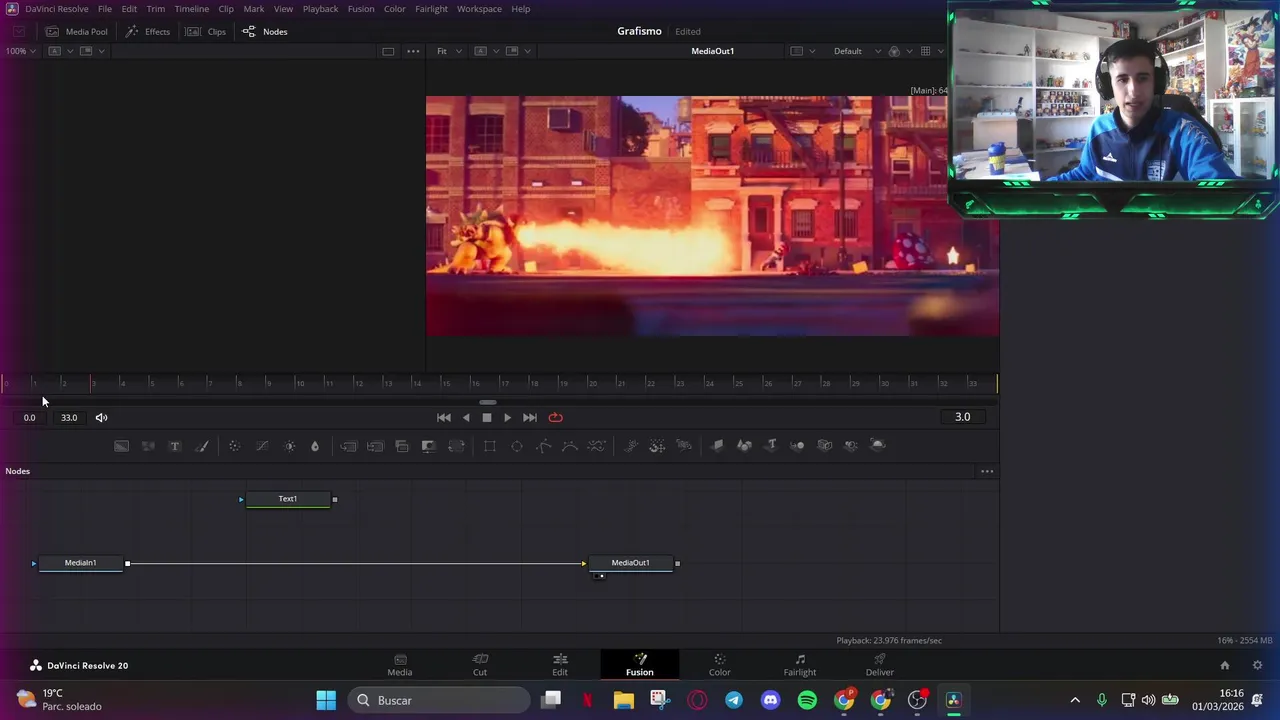Jump to the last frame
Viewport: 1280px width, 720px height.
530,418
